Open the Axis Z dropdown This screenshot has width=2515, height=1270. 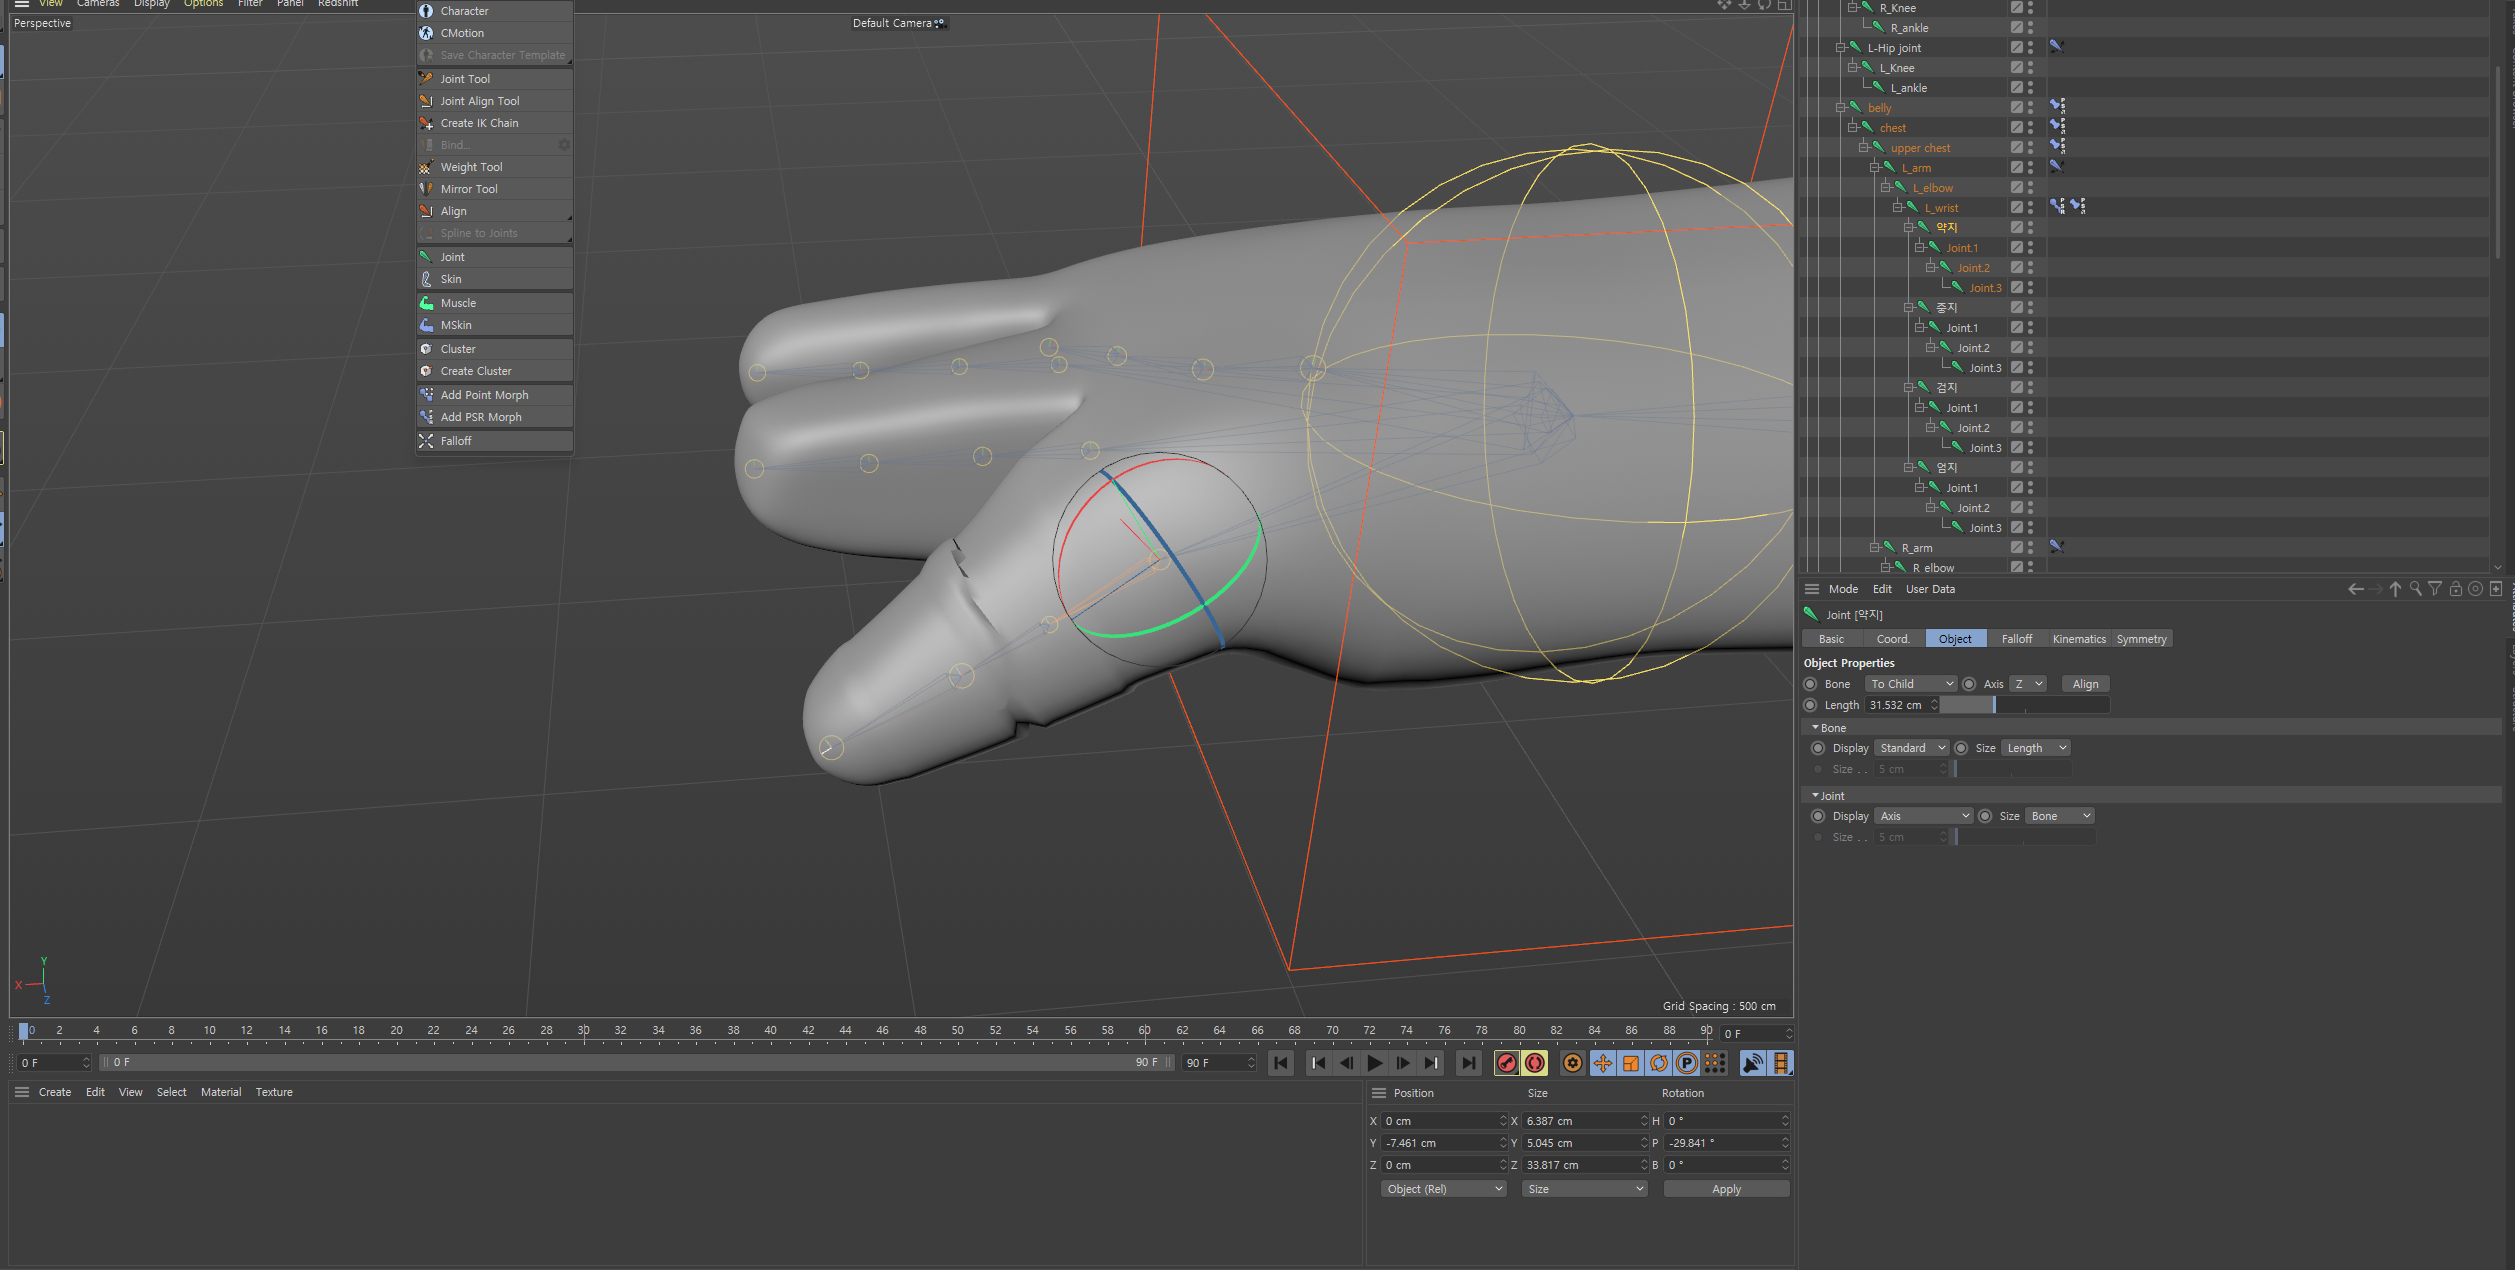[2028, 684]
